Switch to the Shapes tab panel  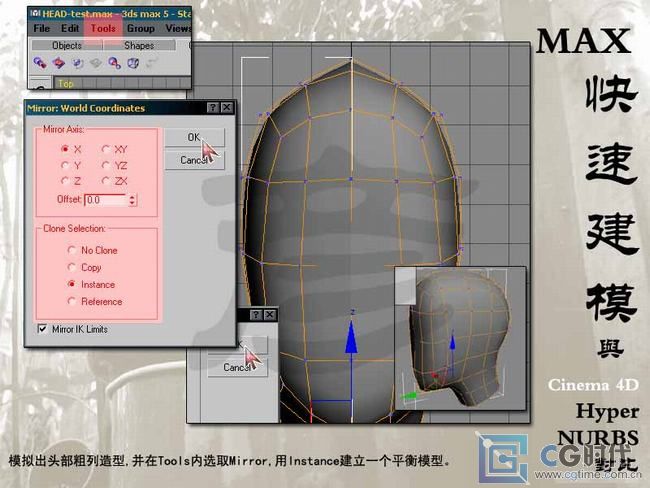click(139, 45)
